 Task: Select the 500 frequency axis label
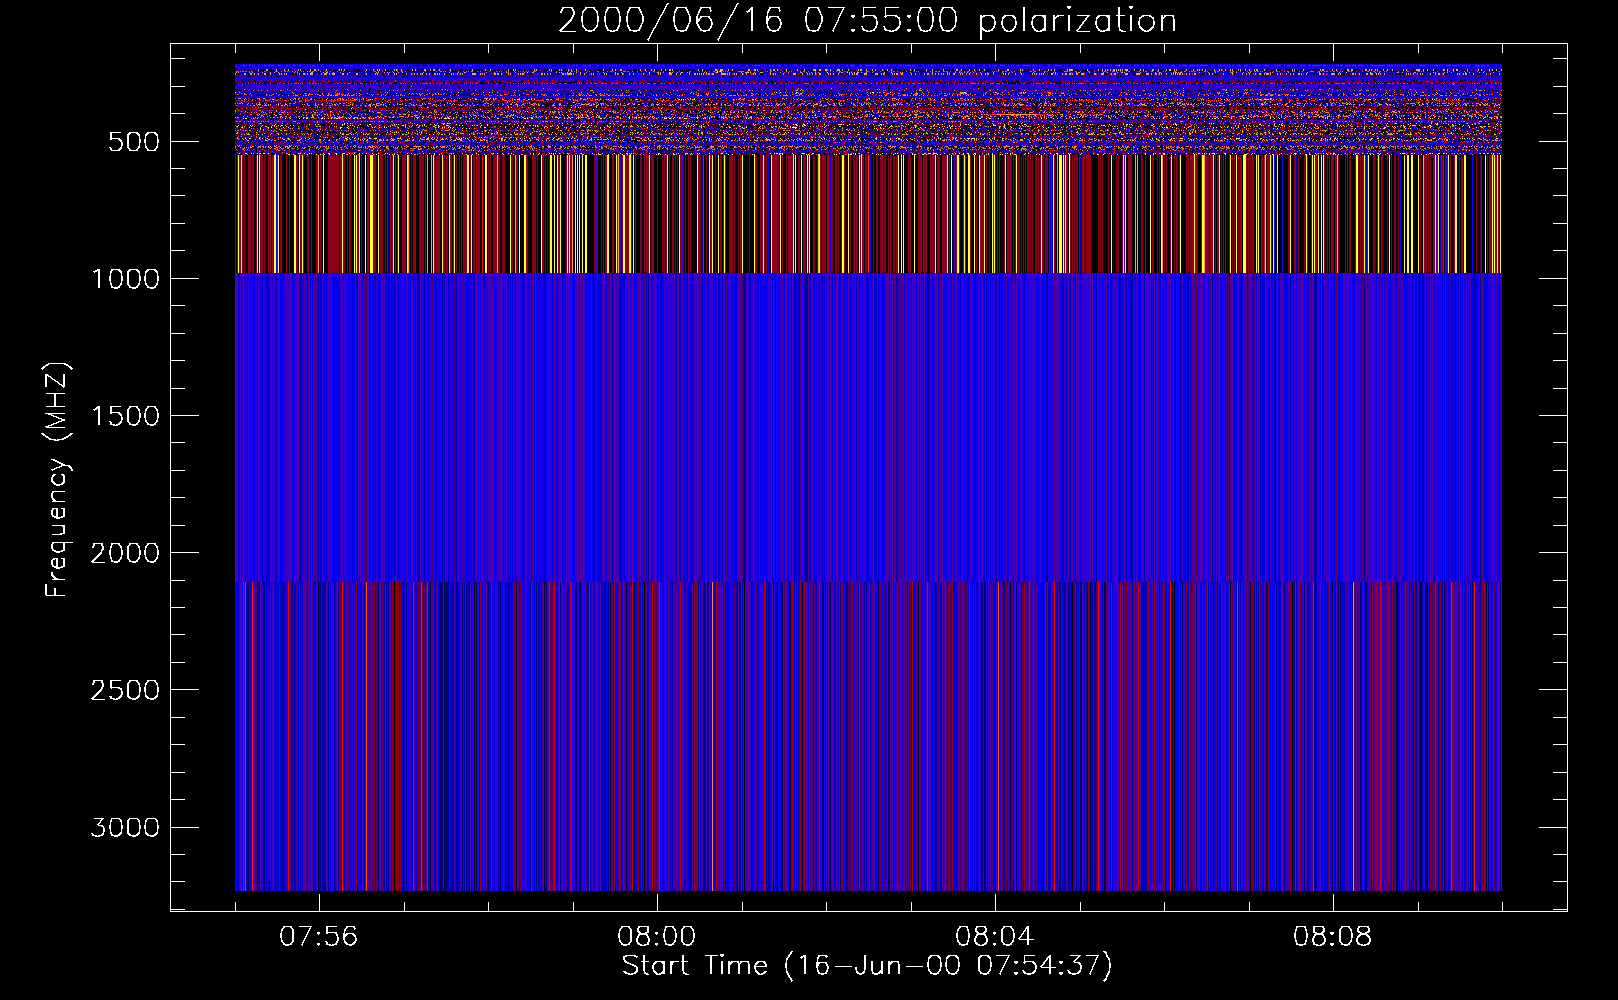click(133, 142)
